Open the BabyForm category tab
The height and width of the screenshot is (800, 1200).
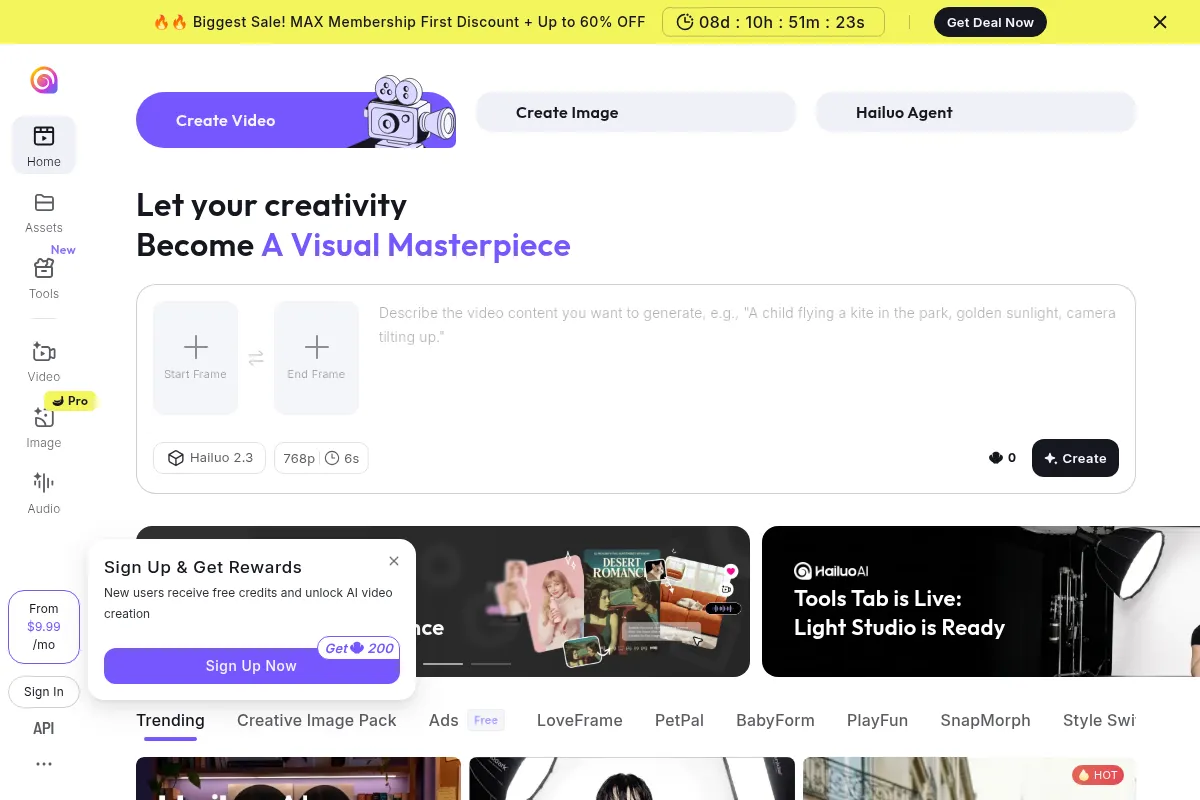pos(775,720)
